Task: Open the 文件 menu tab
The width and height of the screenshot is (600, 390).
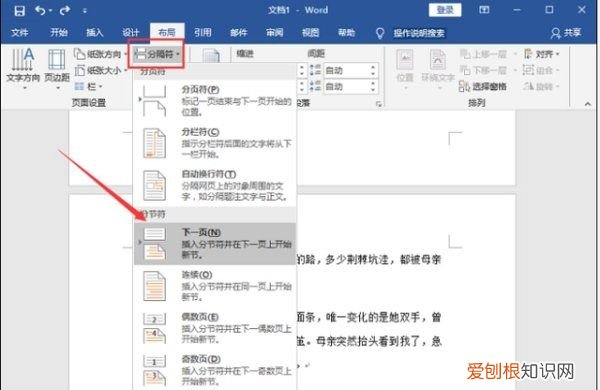Action: [x=20, y=33]
